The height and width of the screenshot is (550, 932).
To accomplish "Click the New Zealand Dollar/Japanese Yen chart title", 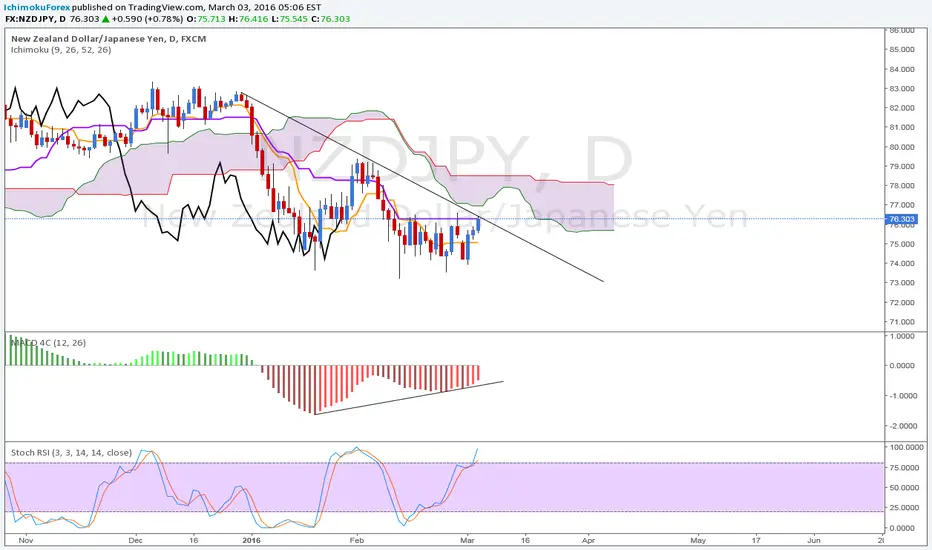I will pyautogui.click(x=109, y=39).
